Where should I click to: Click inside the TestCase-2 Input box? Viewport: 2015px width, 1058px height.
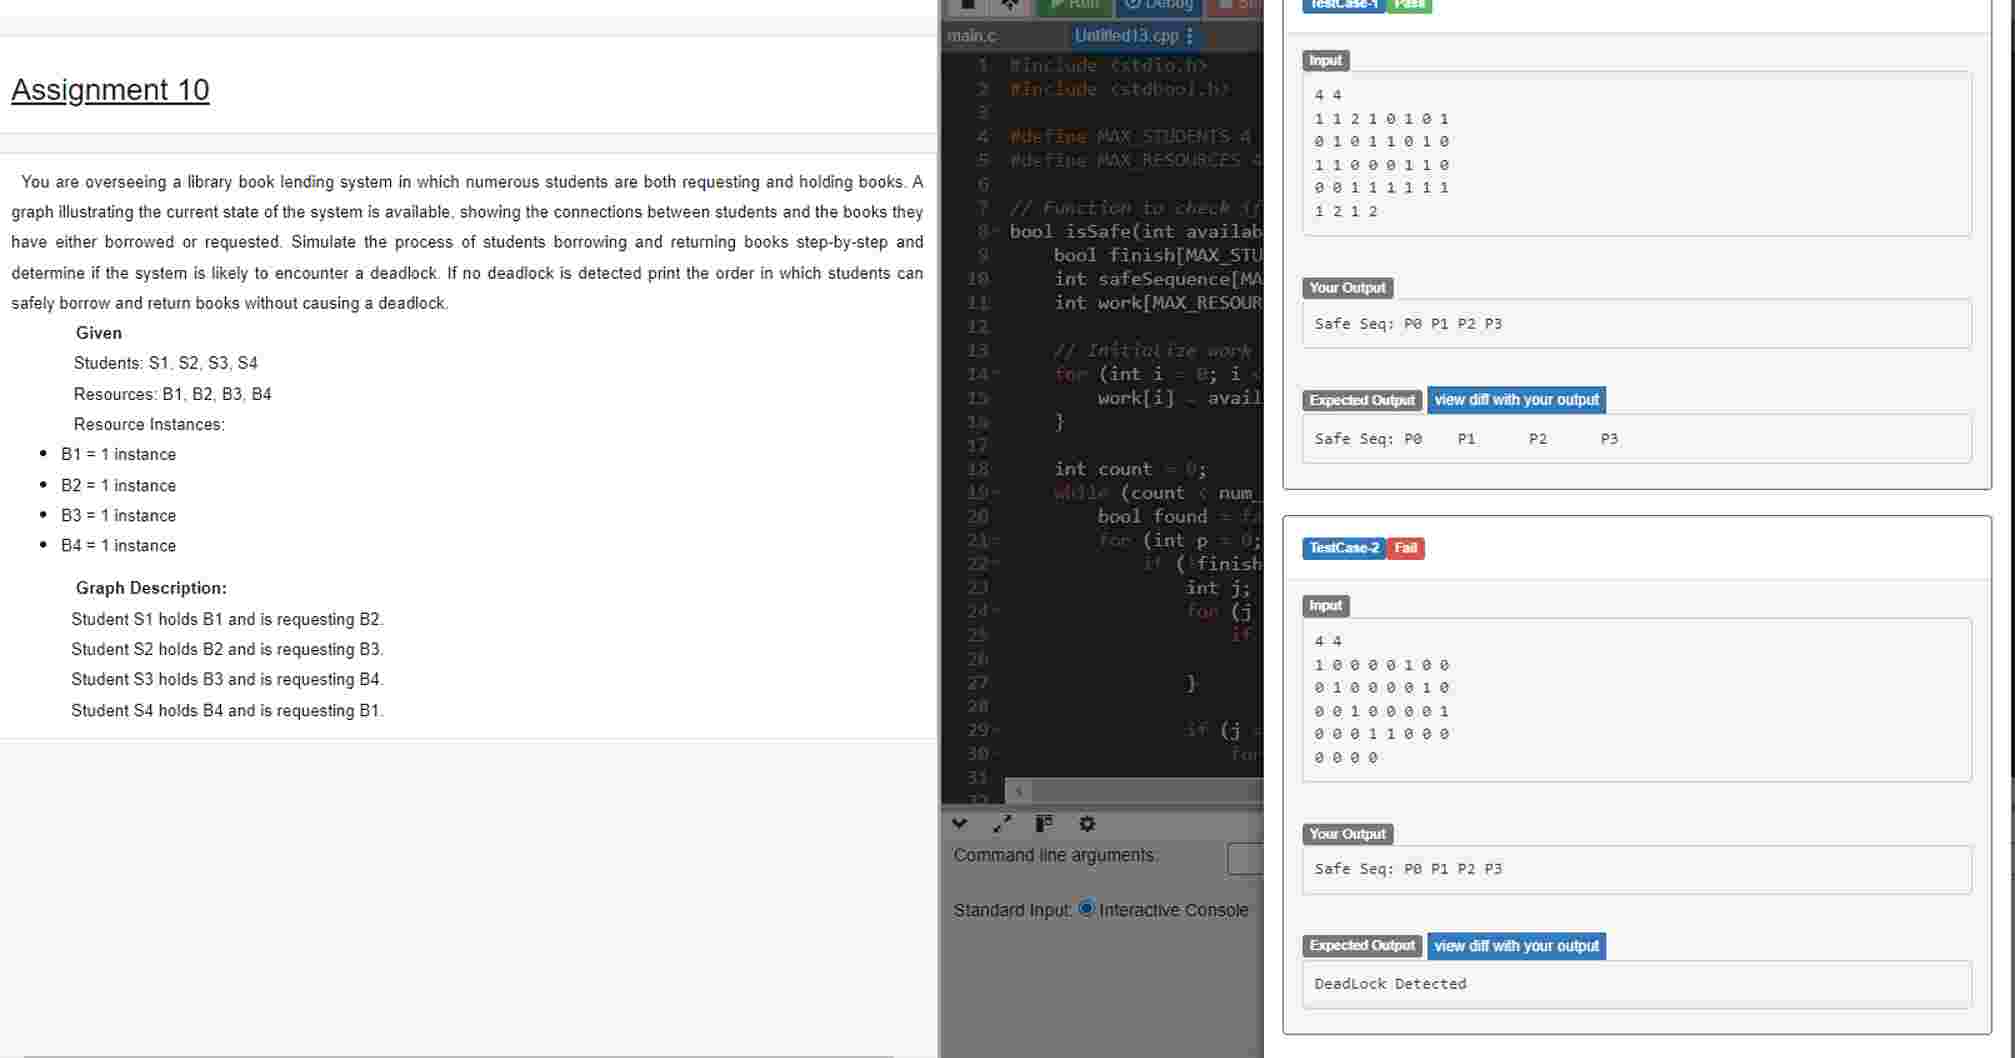coord(1630,700)
